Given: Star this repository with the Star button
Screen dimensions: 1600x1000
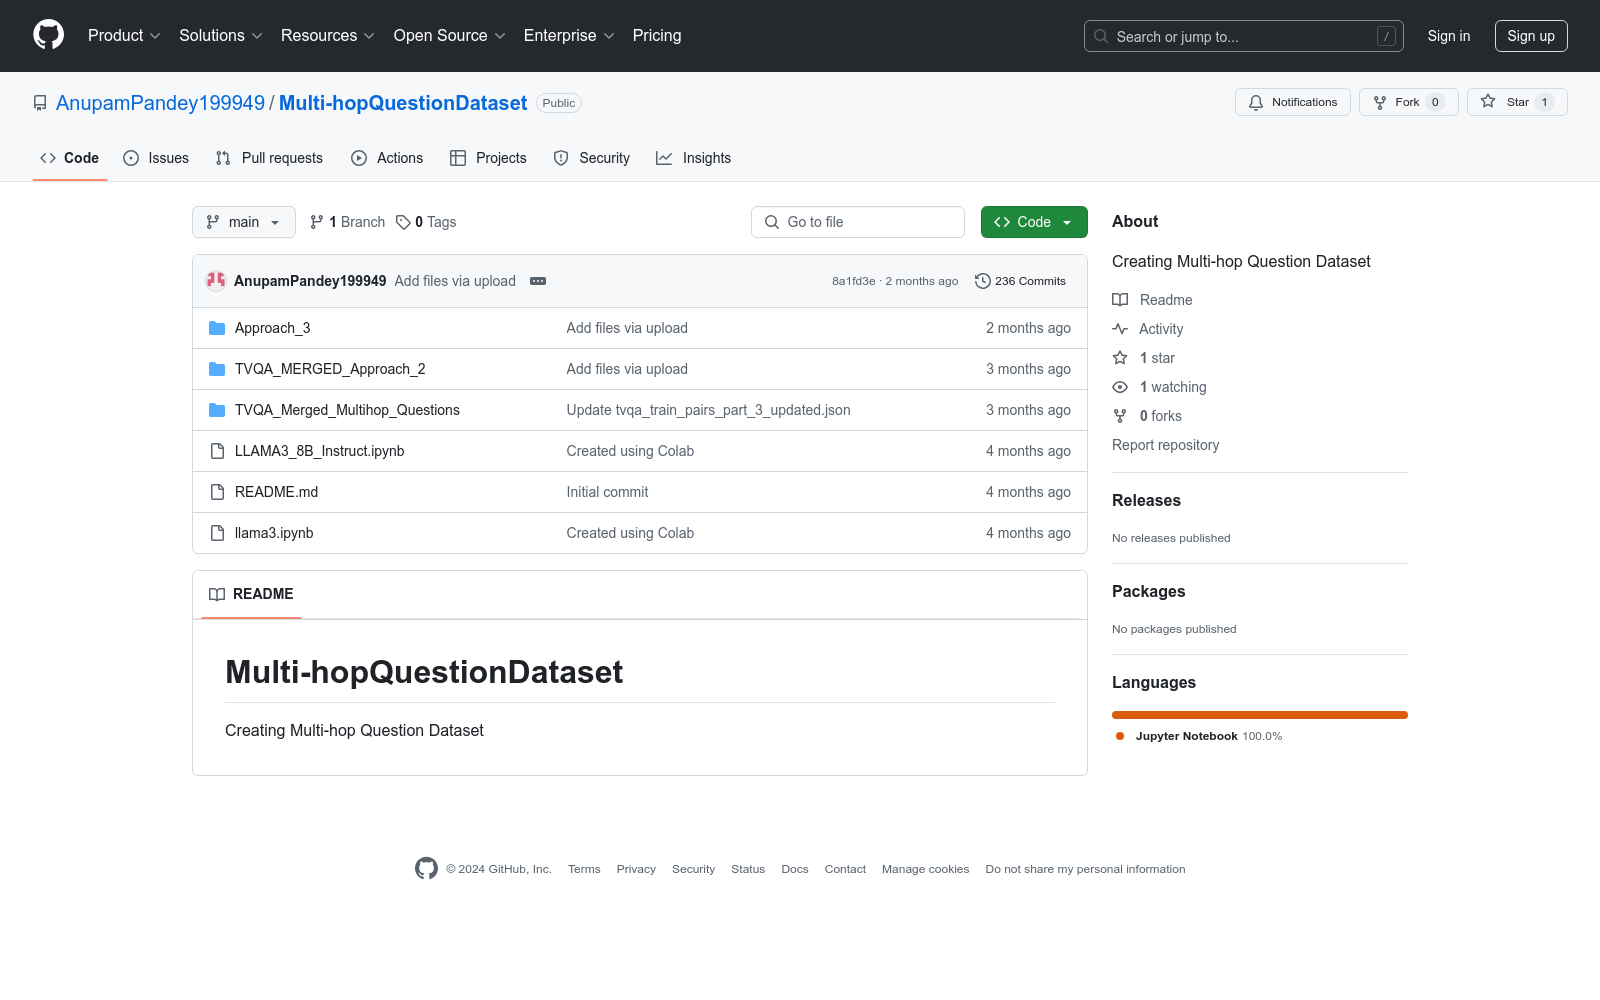Looking at the screenshot, I should click(x=1517, y=102).
